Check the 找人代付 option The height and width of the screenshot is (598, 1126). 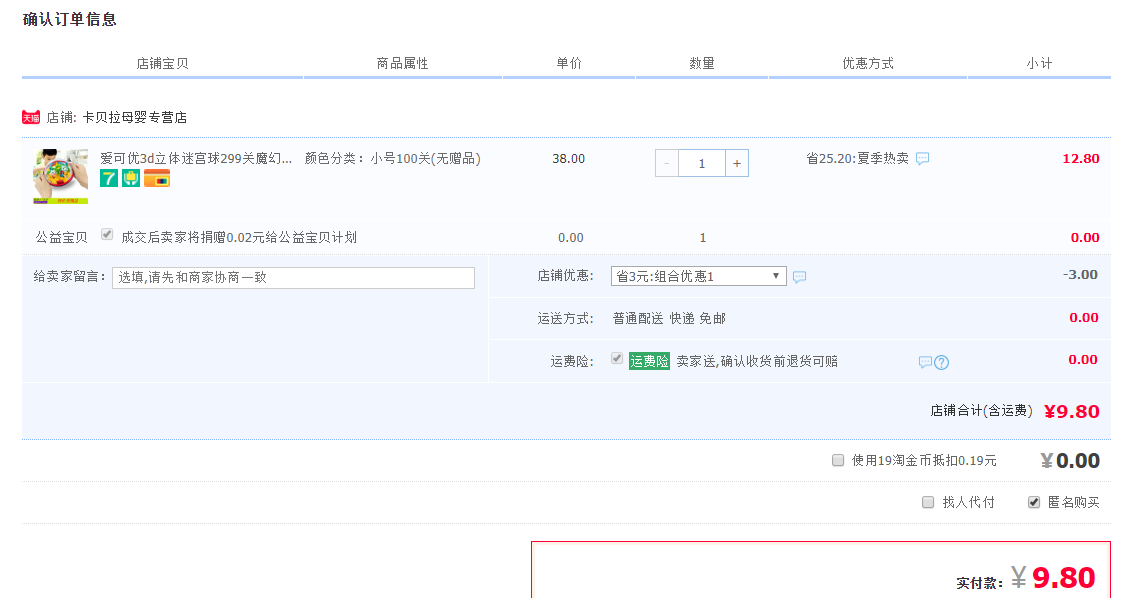coord(928,502)
